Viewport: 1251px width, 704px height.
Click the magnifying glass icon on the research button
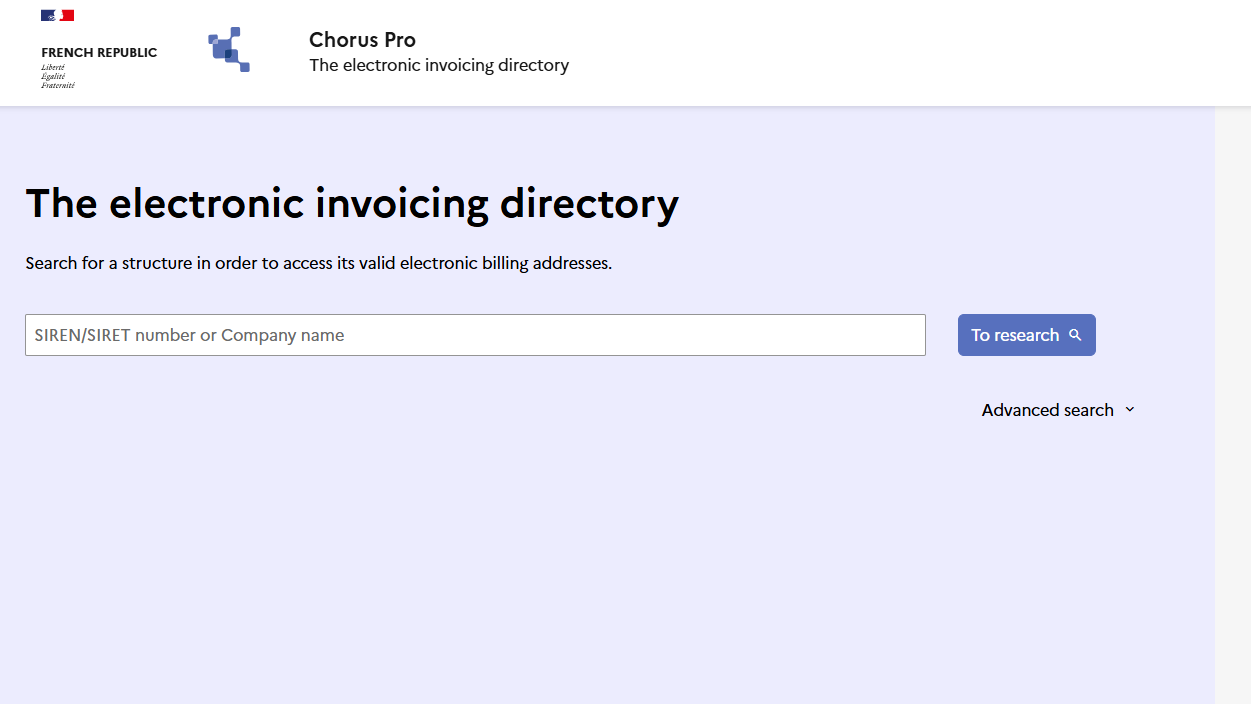1076,335
